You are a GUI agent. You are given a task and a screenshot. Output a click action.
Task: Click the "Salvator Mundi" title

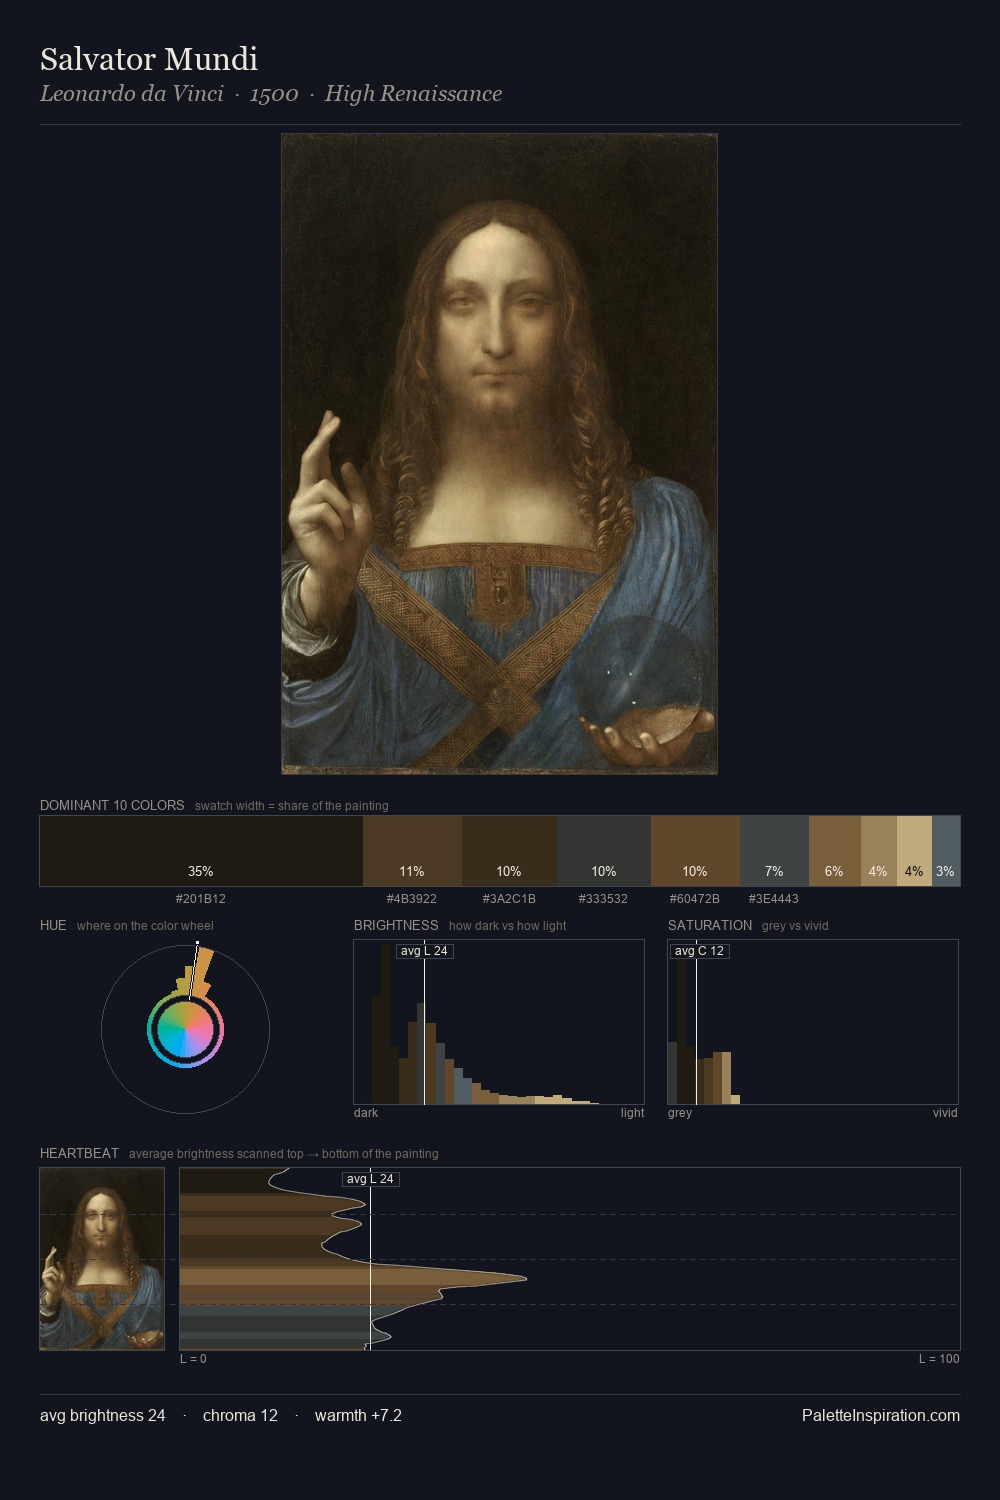[x=149, y=60]
